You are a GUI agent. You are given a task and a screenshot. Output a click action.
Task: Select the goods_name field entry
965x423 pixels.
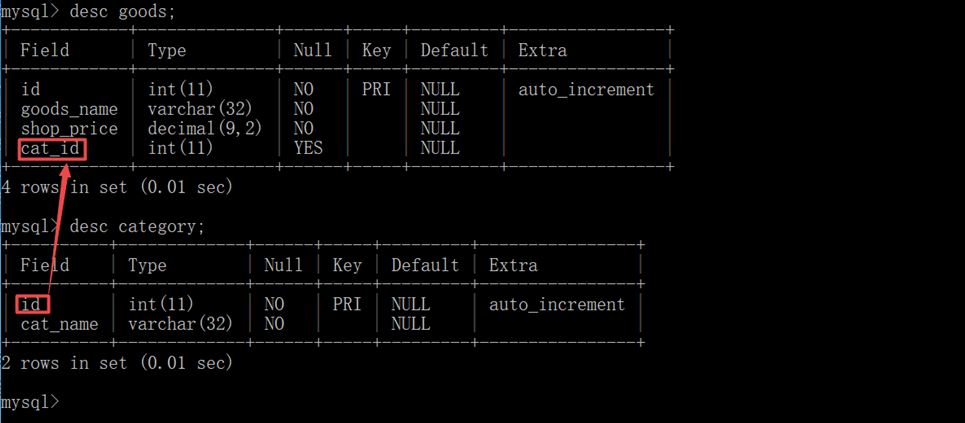click(69, 109)
